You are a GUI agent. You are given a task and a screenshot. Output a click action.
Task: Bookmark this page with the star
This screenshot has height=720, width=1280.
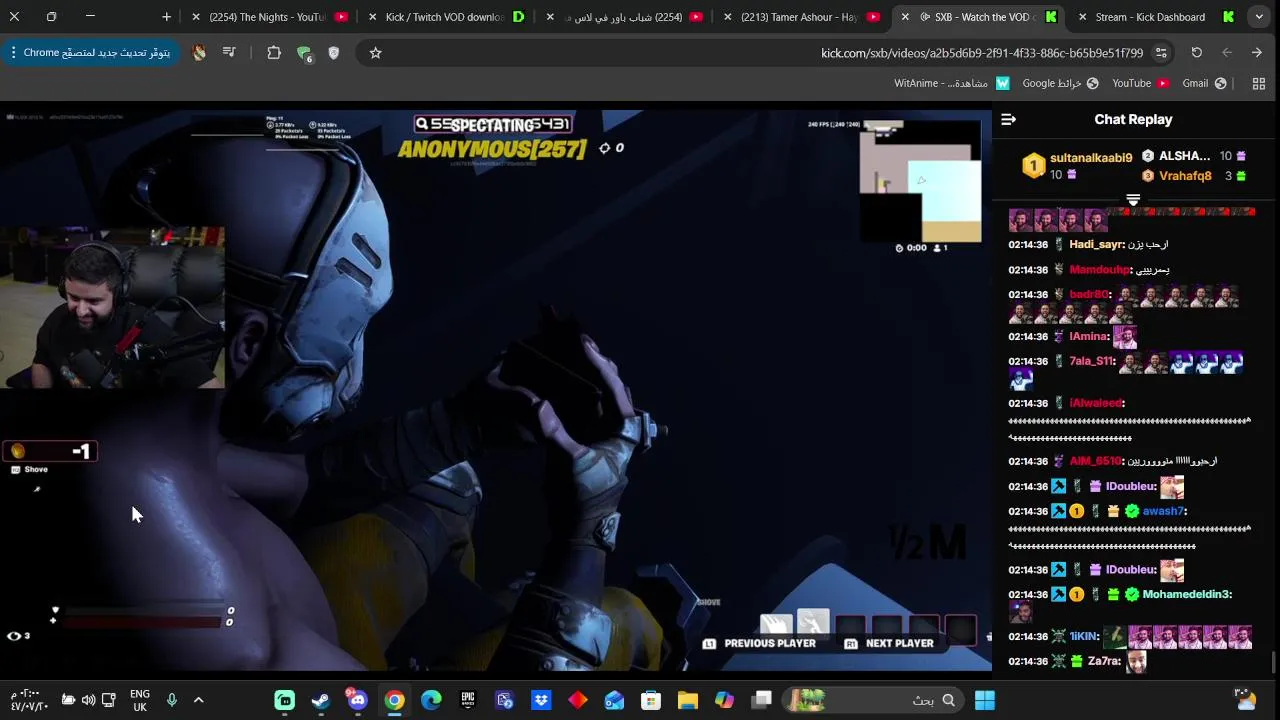(375, 53)
